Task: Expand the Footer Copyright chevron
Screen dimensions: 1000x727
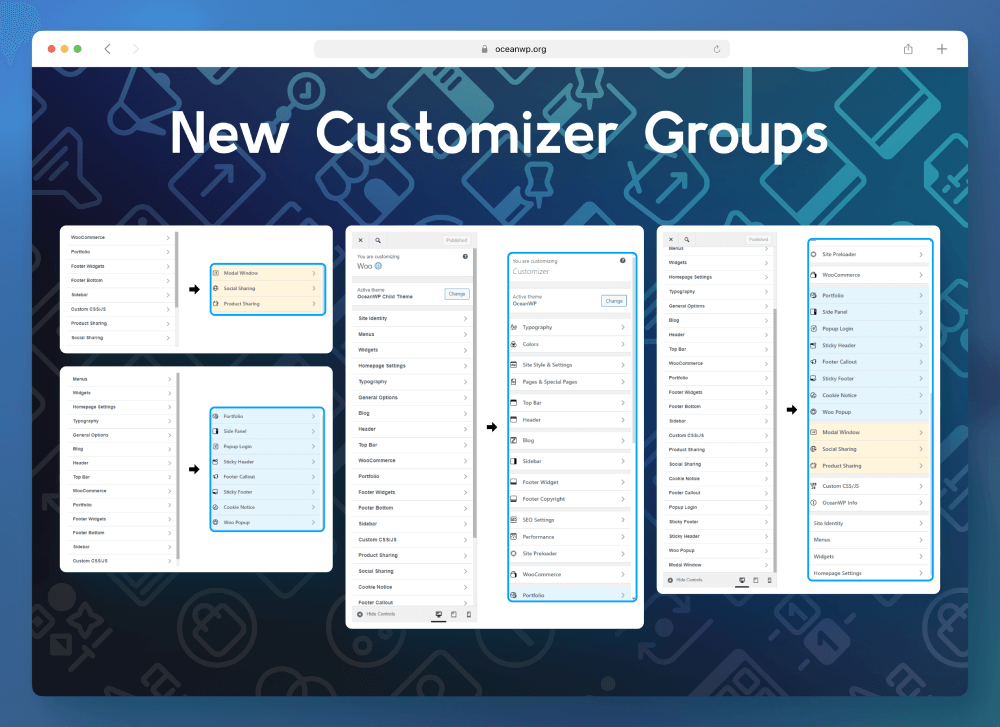Action: coord(623,499)
